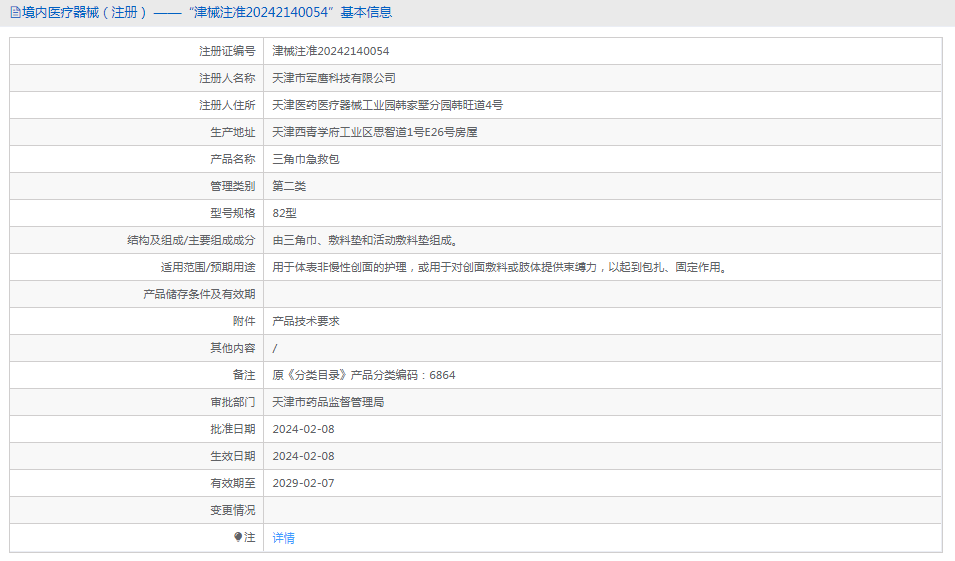Screen dimensions: 955x561
Task: Select registration number 津械注准20242140054 in table
Action: tap(331, 51)
